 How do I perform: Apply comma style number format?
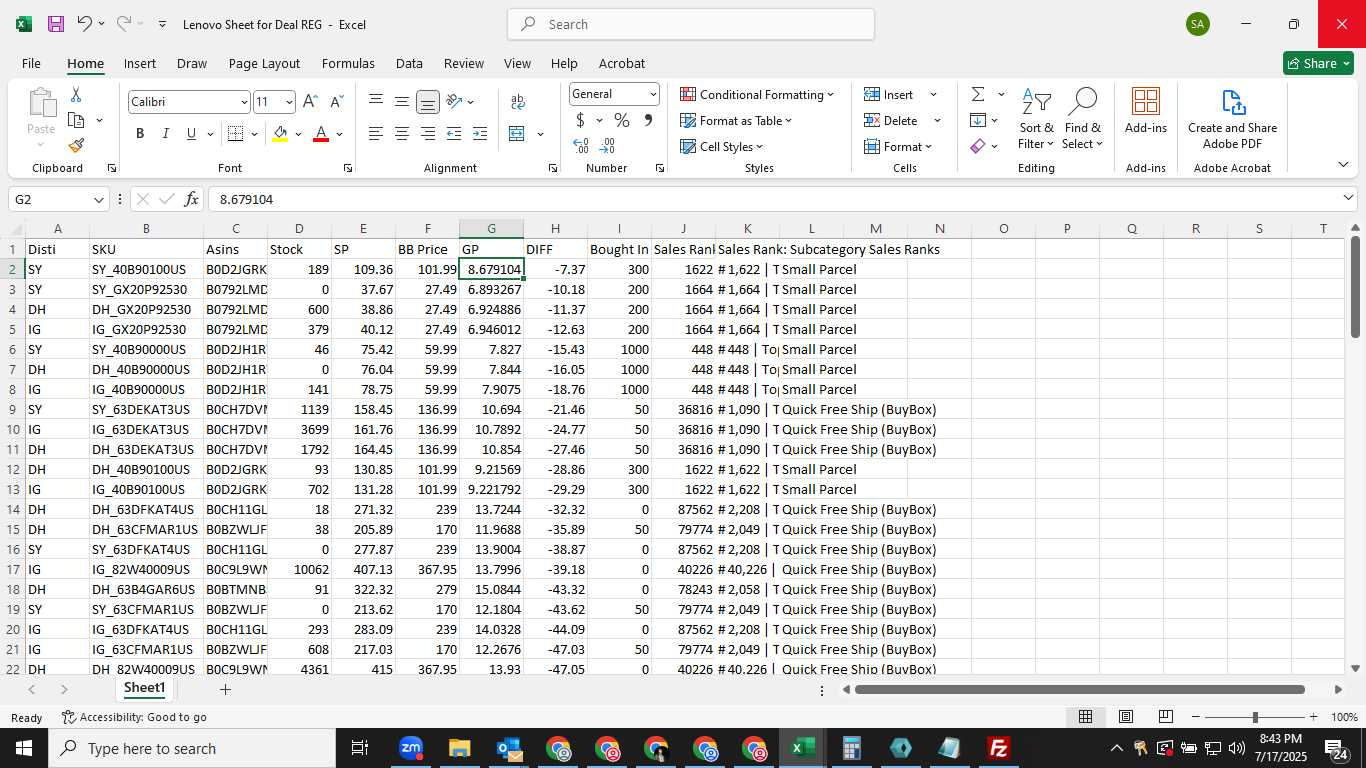648,120
